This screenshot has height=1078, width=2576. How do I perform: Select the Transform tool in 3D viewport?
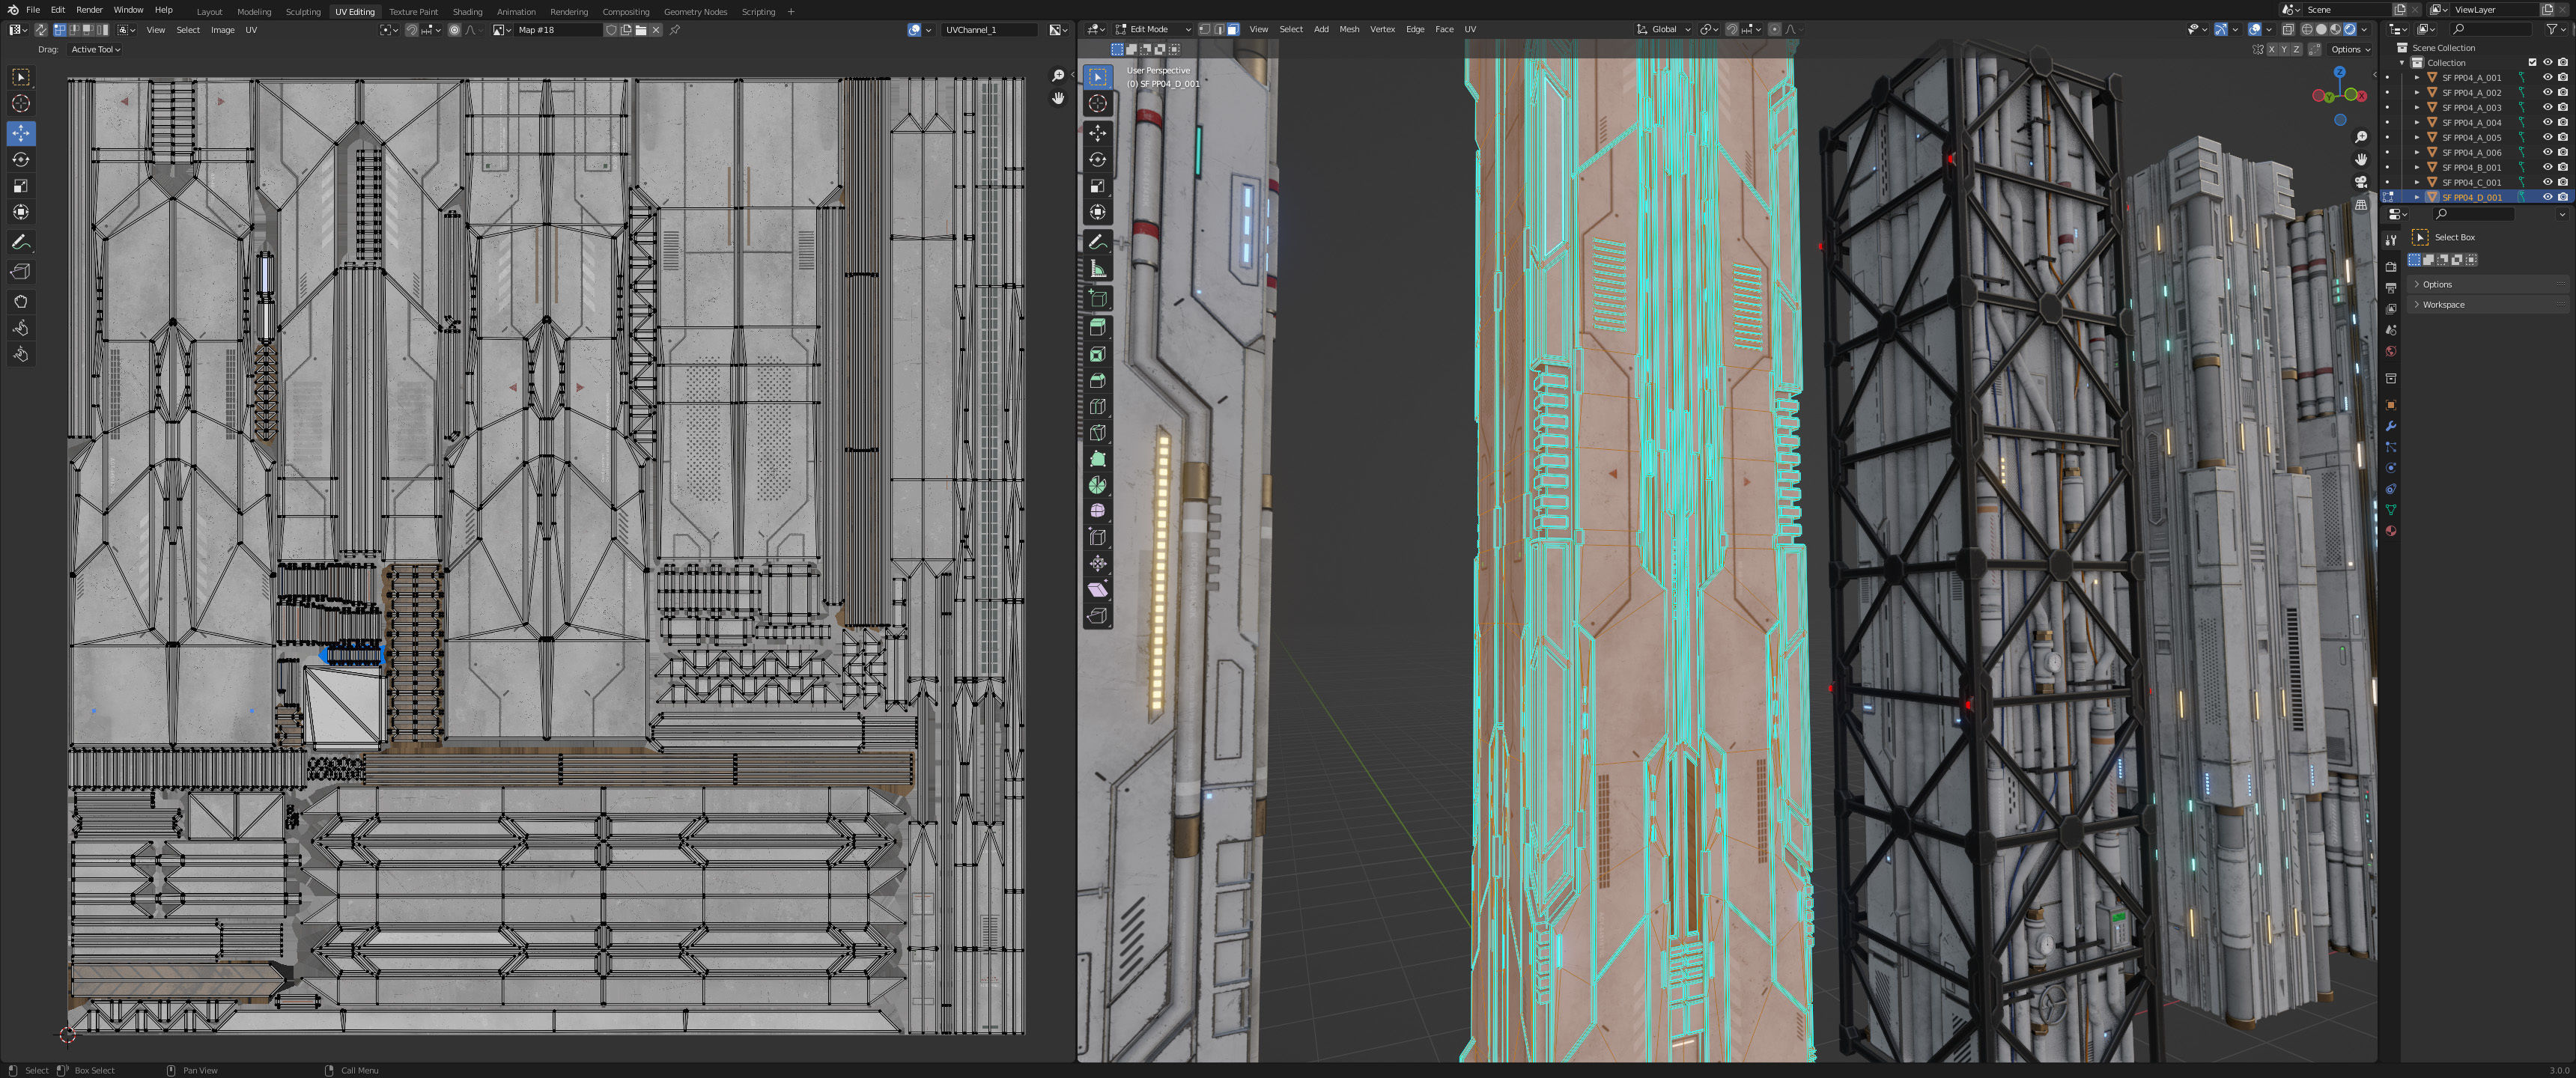click(x=1098, y=212)
